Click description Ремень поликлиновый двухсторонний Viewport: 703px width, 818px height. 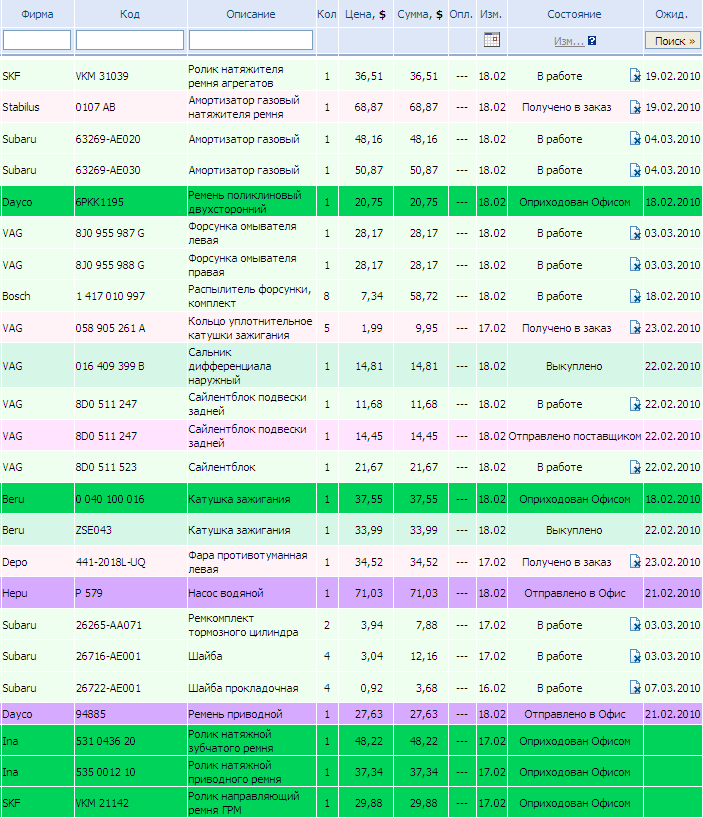245,202
